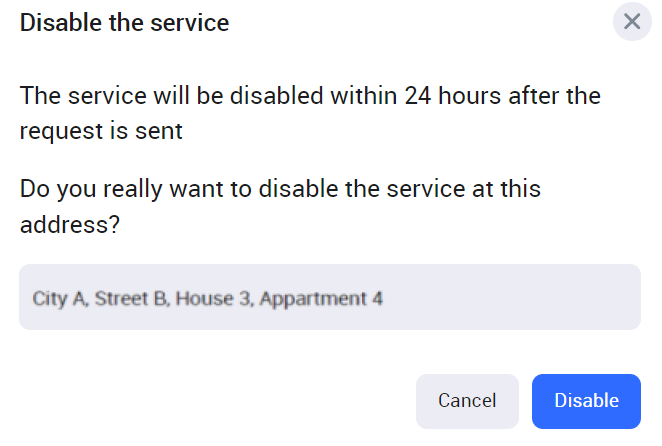Click the Cancel button

467,401
